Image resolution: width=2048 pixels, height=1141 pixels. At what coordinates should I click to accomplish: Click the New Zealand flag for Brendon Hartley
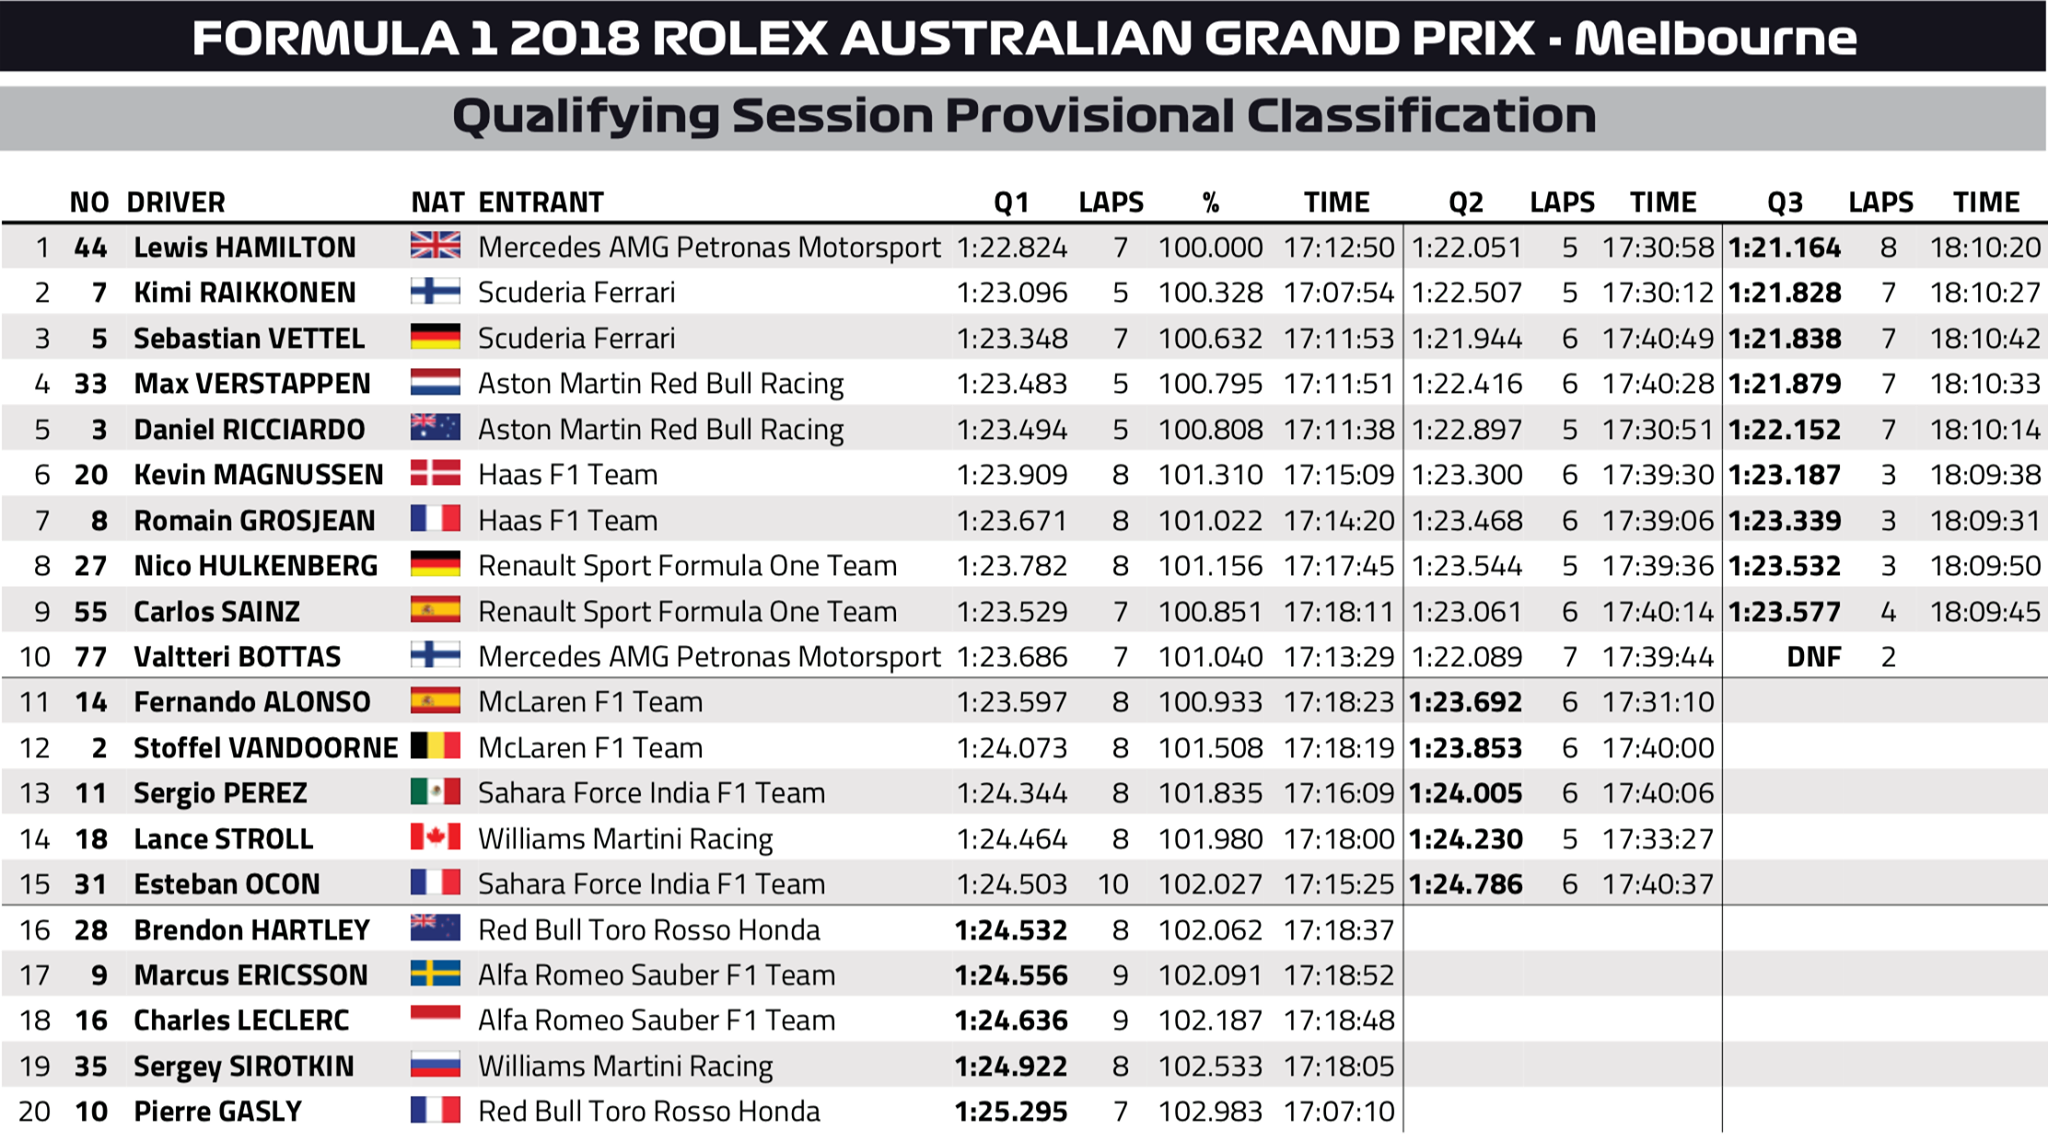pos(435,929)
